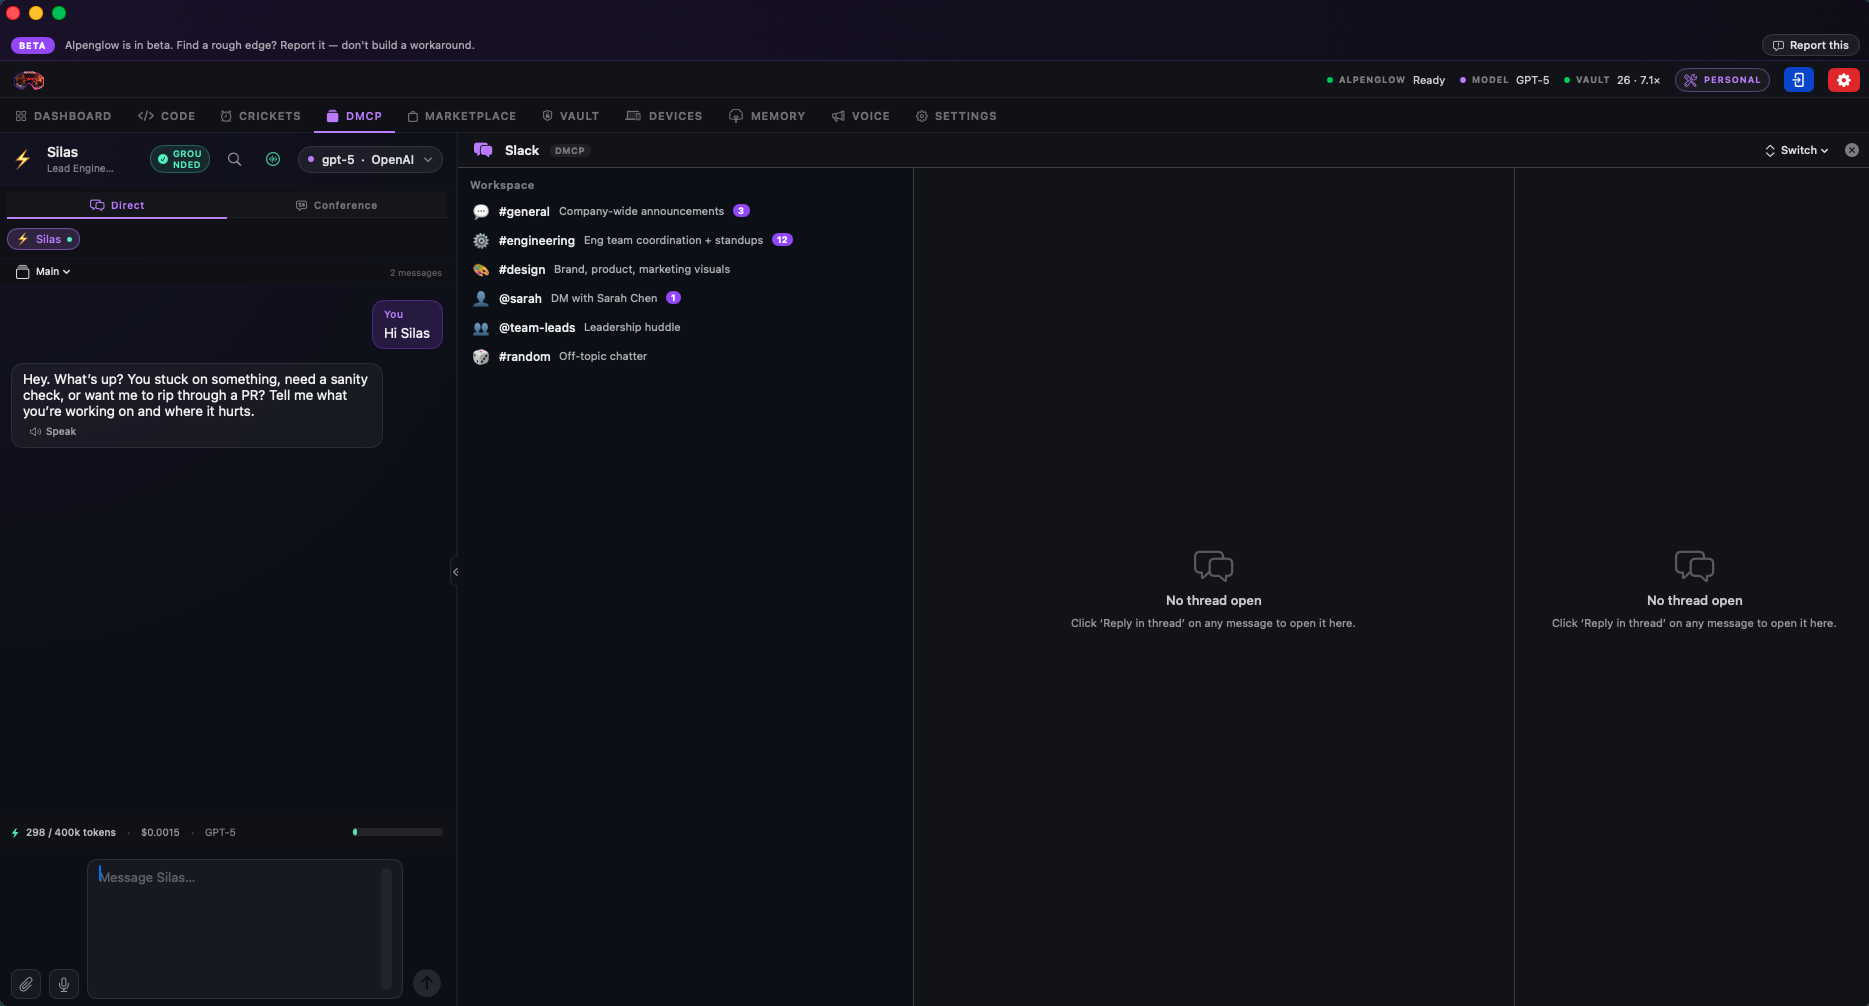This screenshot has height=1006, width=1869.
Task: Click the #general speech bubble icon
Action: 481,212
